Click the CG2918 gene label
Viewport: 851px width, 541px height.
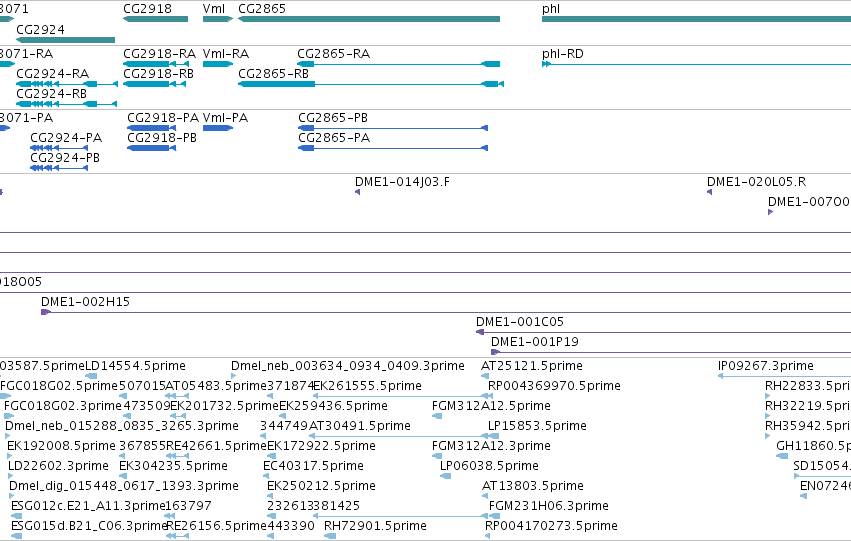click(x=147, y=9)
